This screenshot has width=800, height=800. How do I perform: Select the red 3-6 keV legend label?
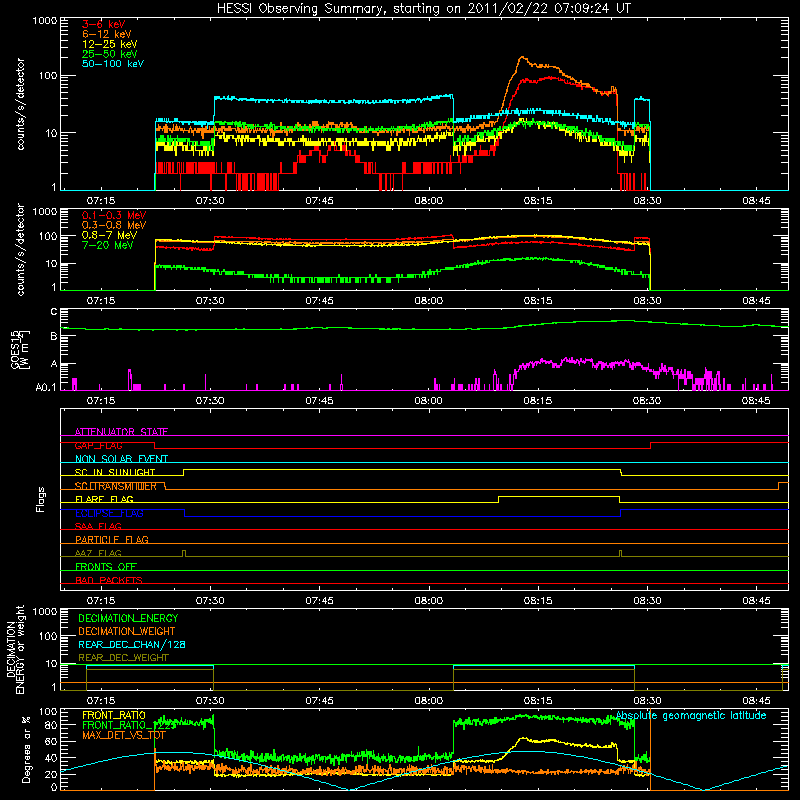click(104, 24)
